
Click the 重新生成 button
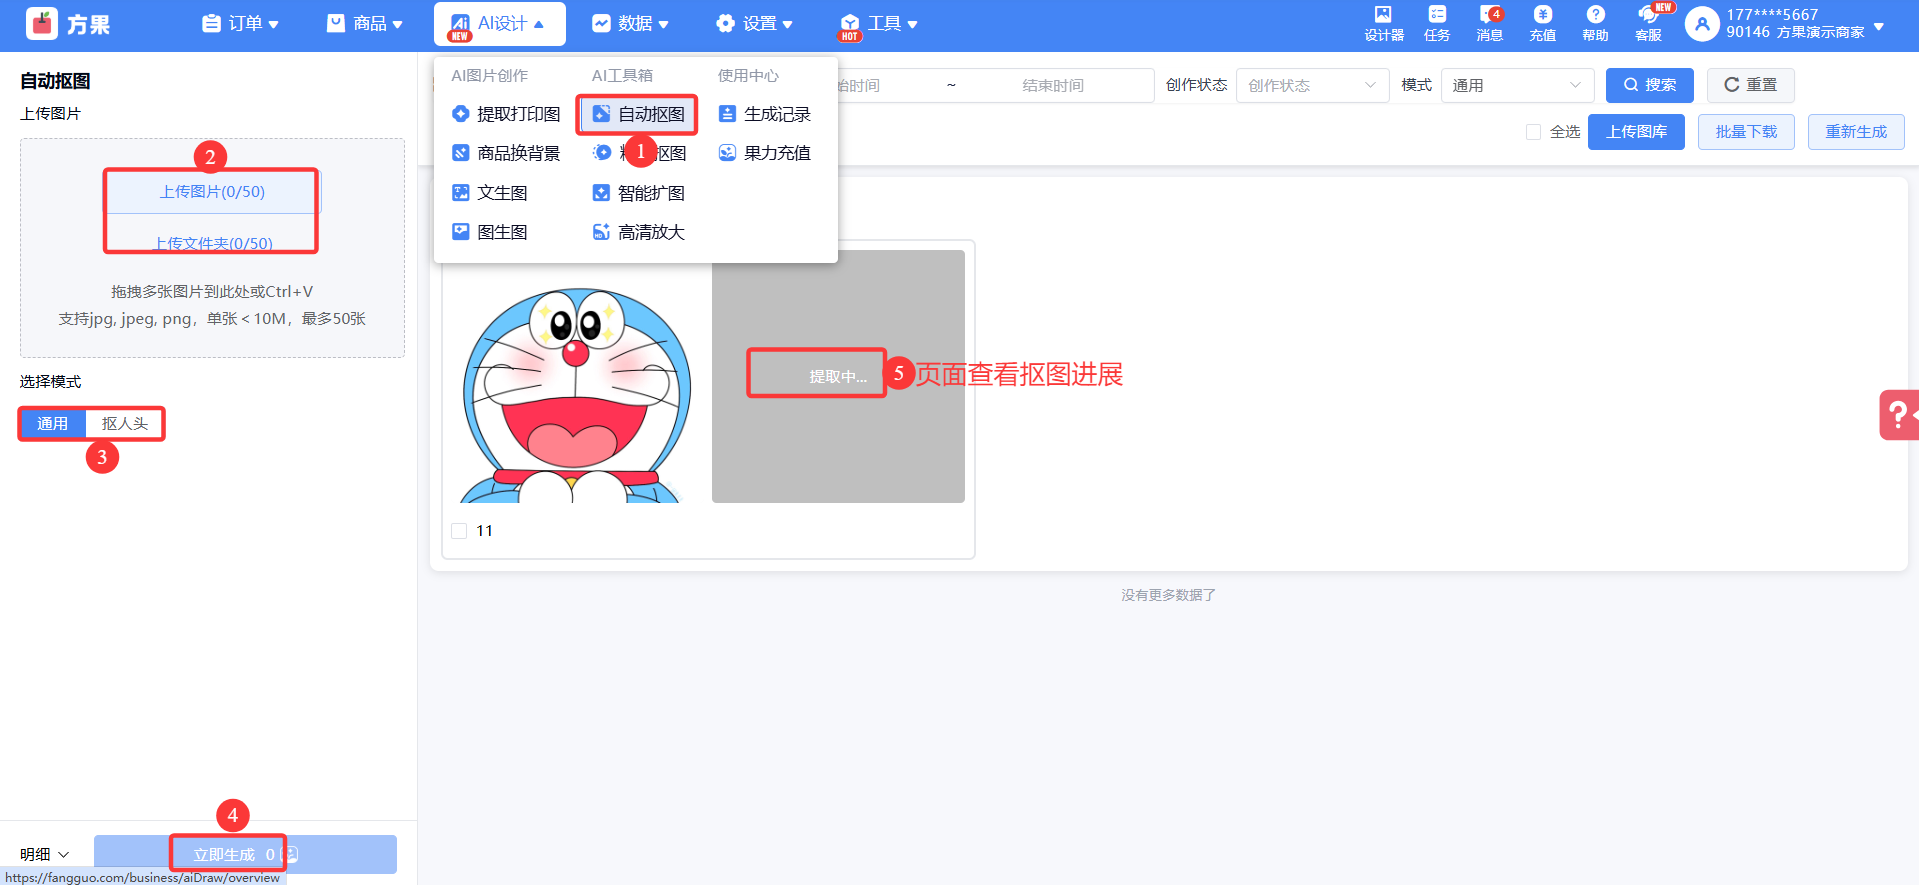pos(1856,132)
